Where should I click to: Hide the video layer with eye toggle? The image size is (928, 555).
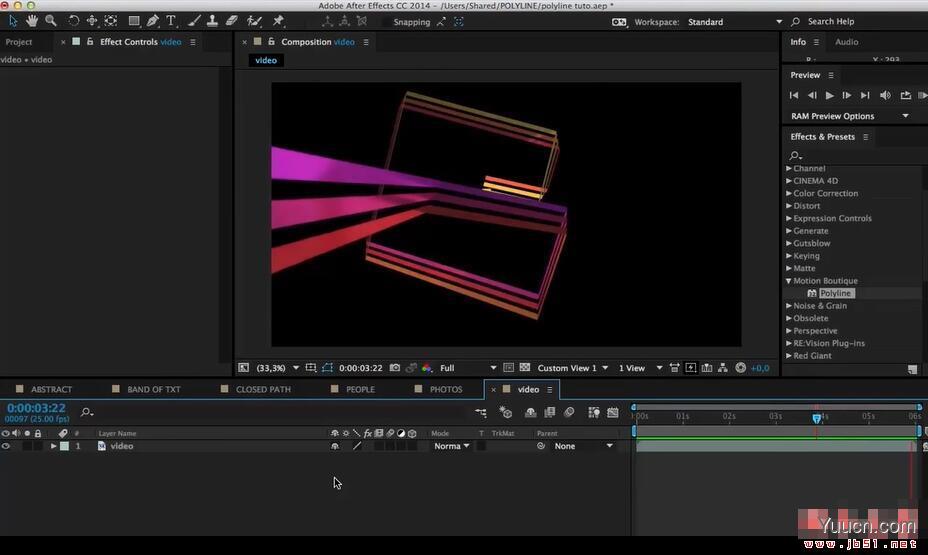[x=6, y=446]
